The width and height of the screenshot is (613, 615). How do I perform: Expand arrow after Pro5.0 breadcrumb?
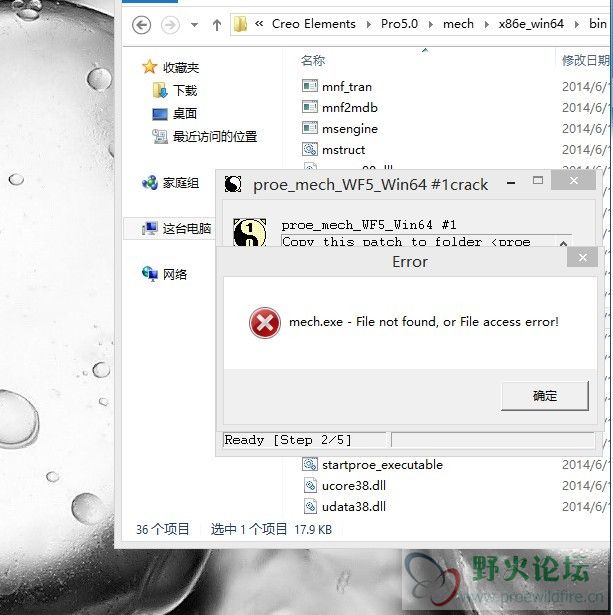tap(431, 25)
